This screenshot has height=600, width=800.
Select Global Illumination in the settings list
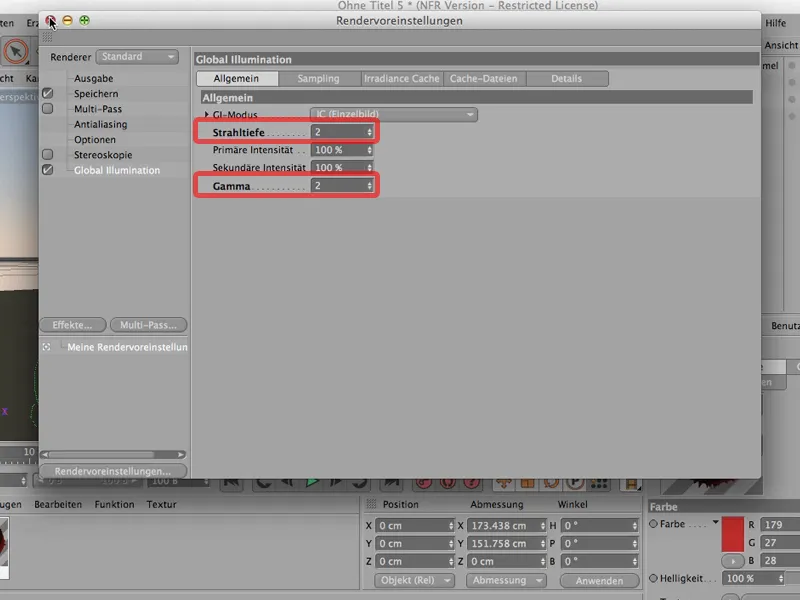tap(117, 170)
